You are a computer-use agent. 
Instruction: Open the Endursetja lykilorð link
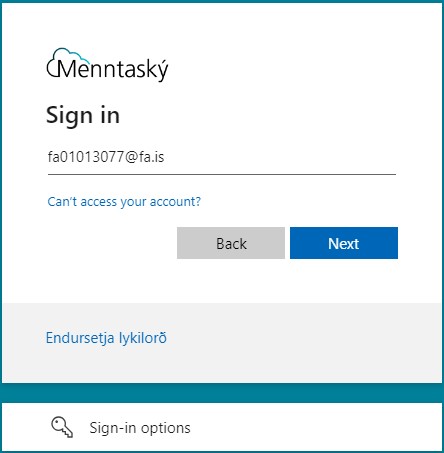[106, 338]
